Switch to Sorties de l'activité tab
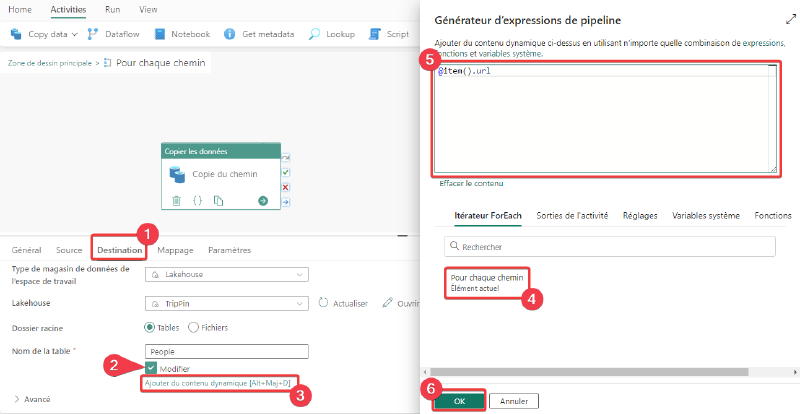 [x=572, y=215]
